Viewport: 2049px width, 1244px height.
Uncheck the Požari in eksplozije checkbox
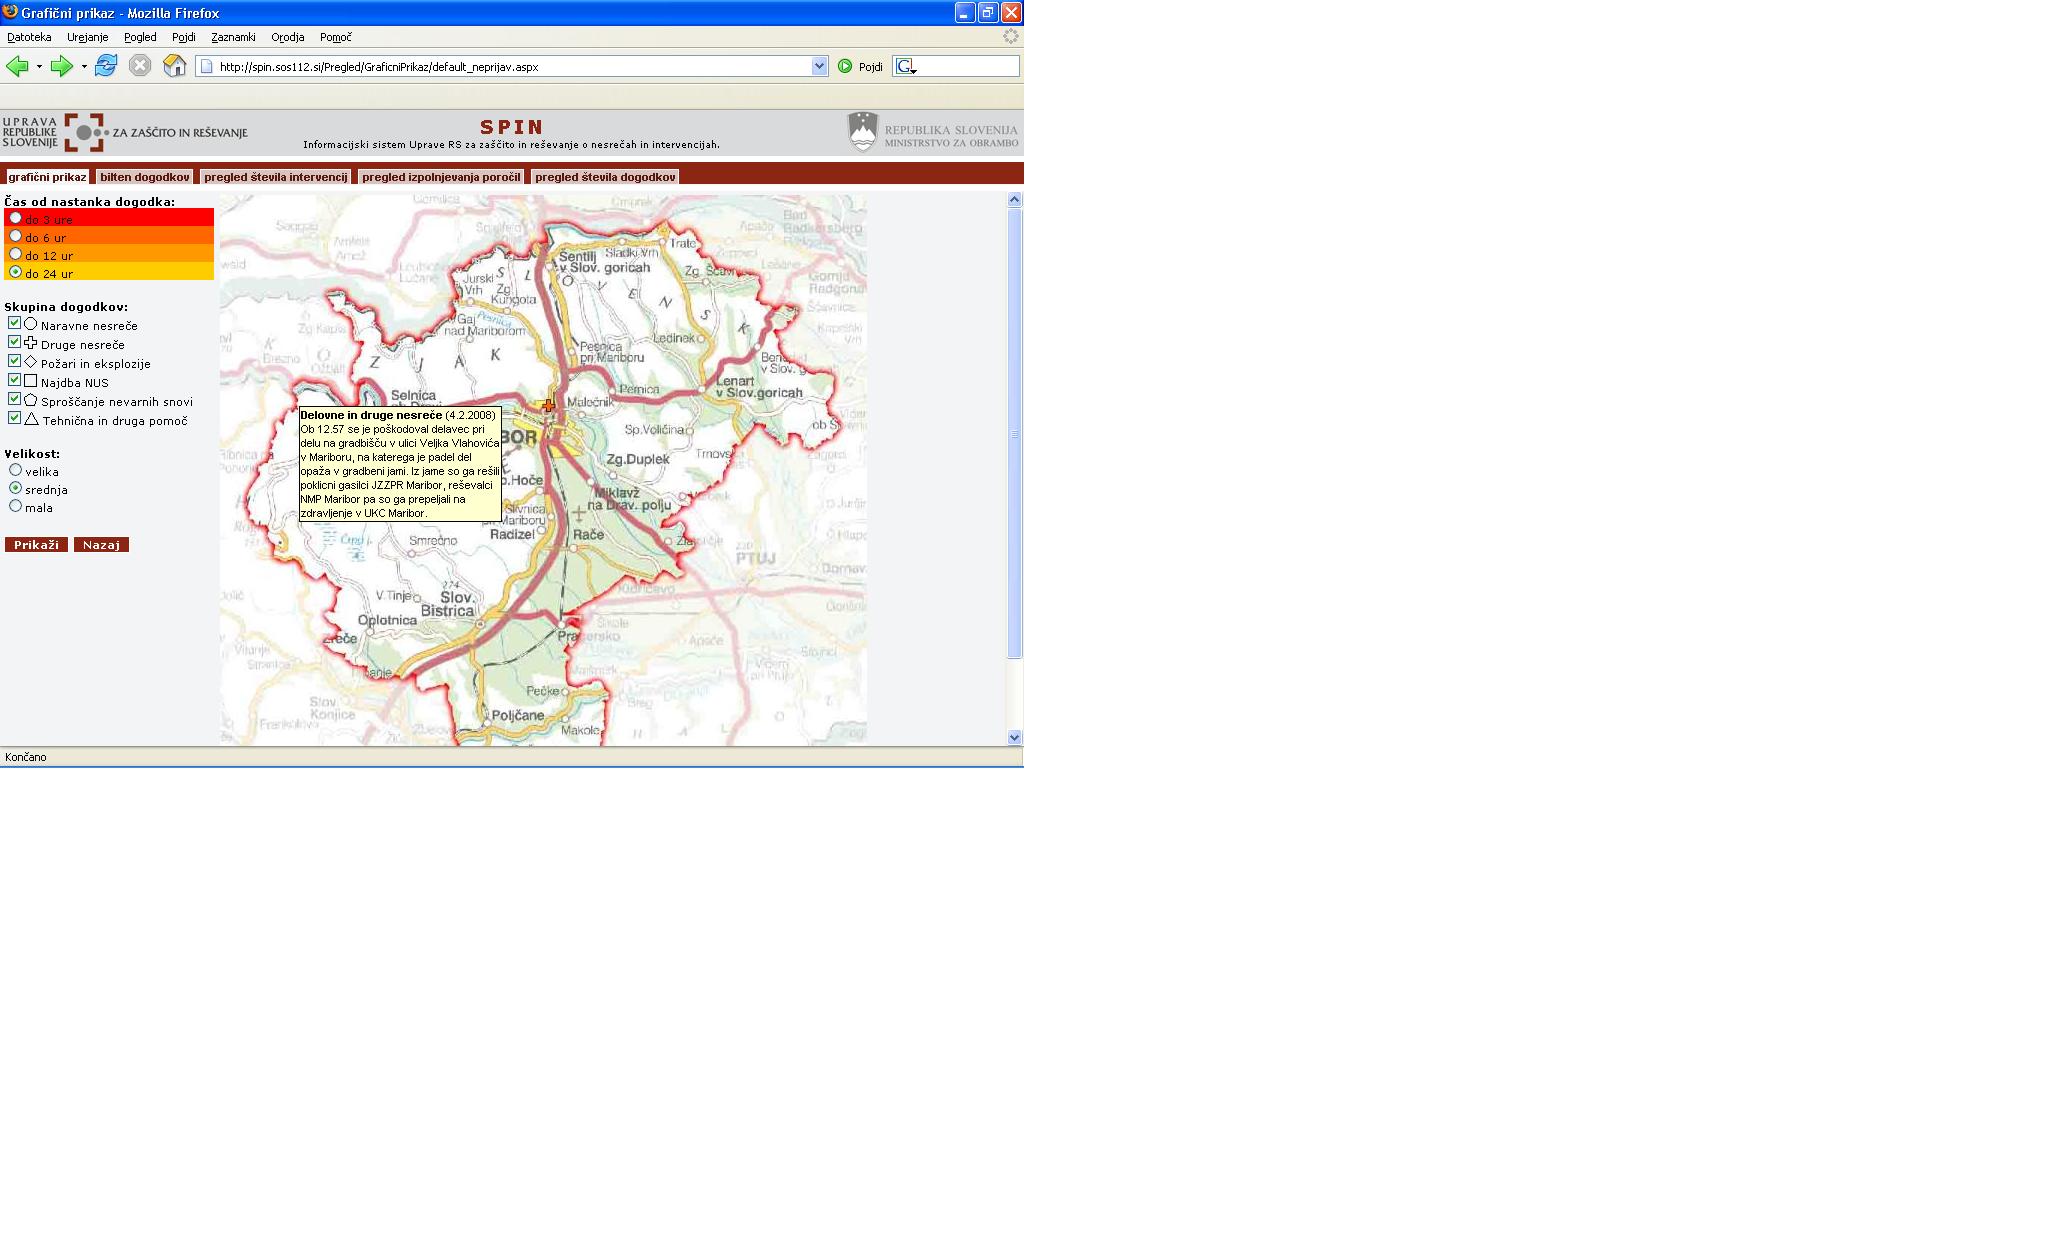(x=14, y=361)
